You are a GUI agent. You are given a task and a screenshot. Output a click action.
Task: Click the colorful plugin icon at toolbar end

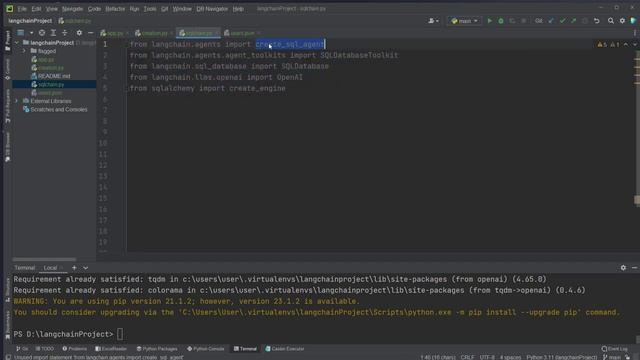(633, 21)
